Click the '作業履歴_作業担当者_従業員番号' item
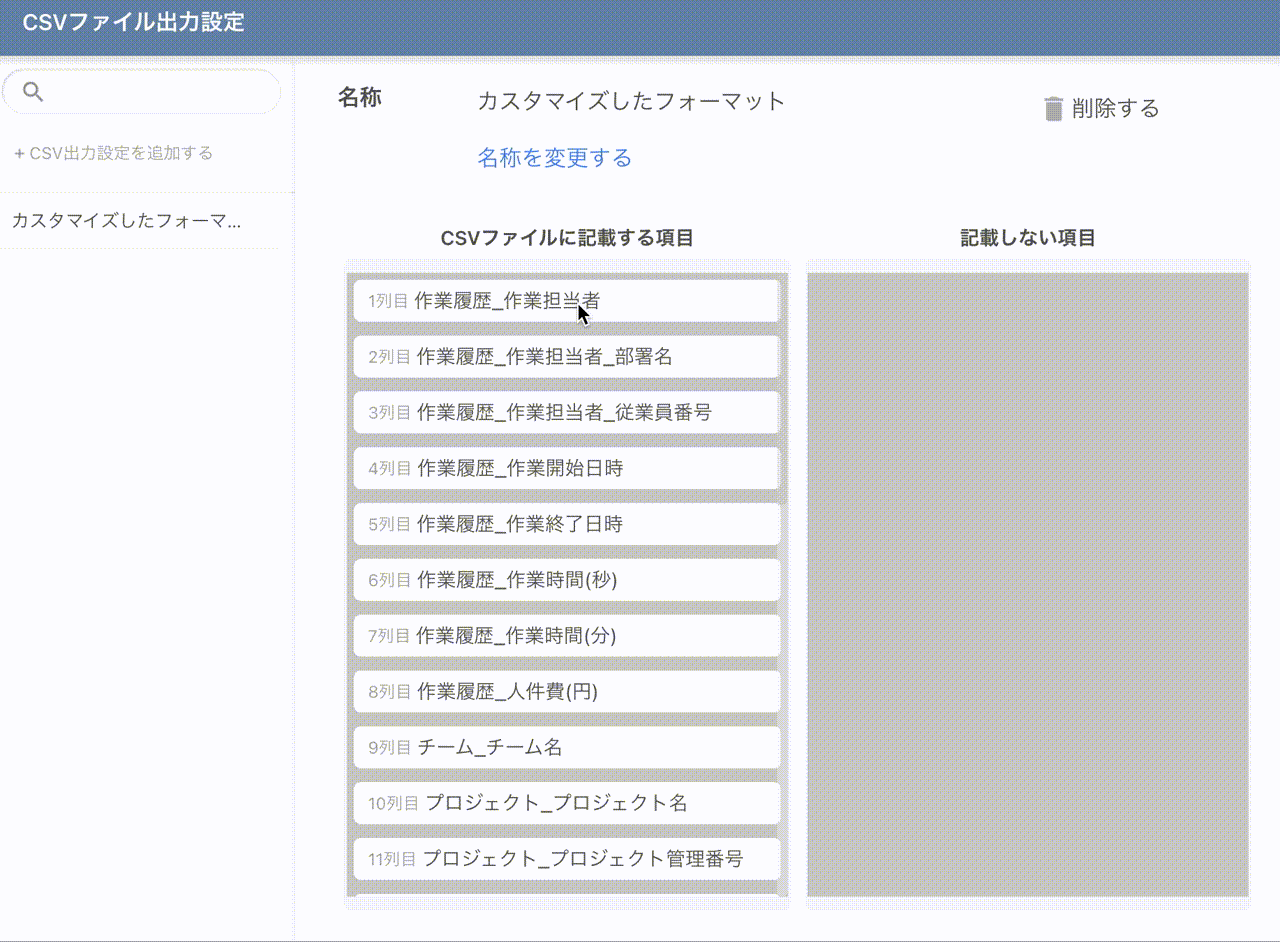This screenshot has width=1280, height=942. click(x=566, y=412)
